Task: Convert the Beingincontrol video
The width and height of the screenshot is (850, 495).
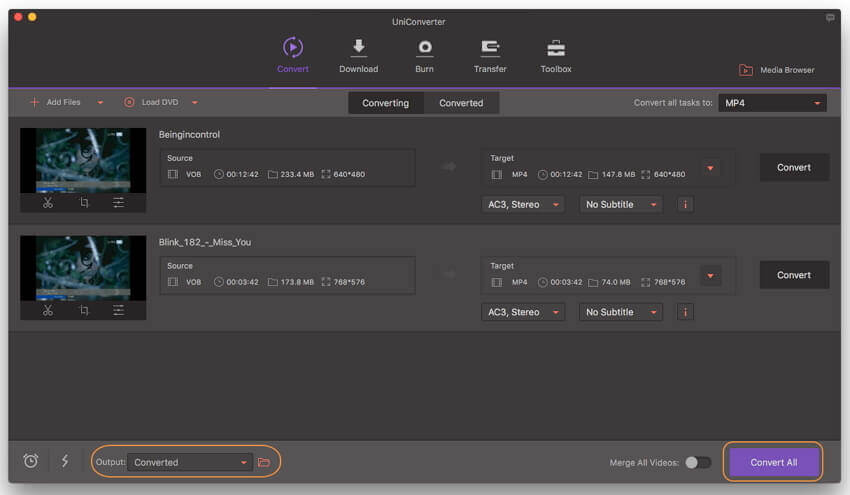Action: [794, 168]
